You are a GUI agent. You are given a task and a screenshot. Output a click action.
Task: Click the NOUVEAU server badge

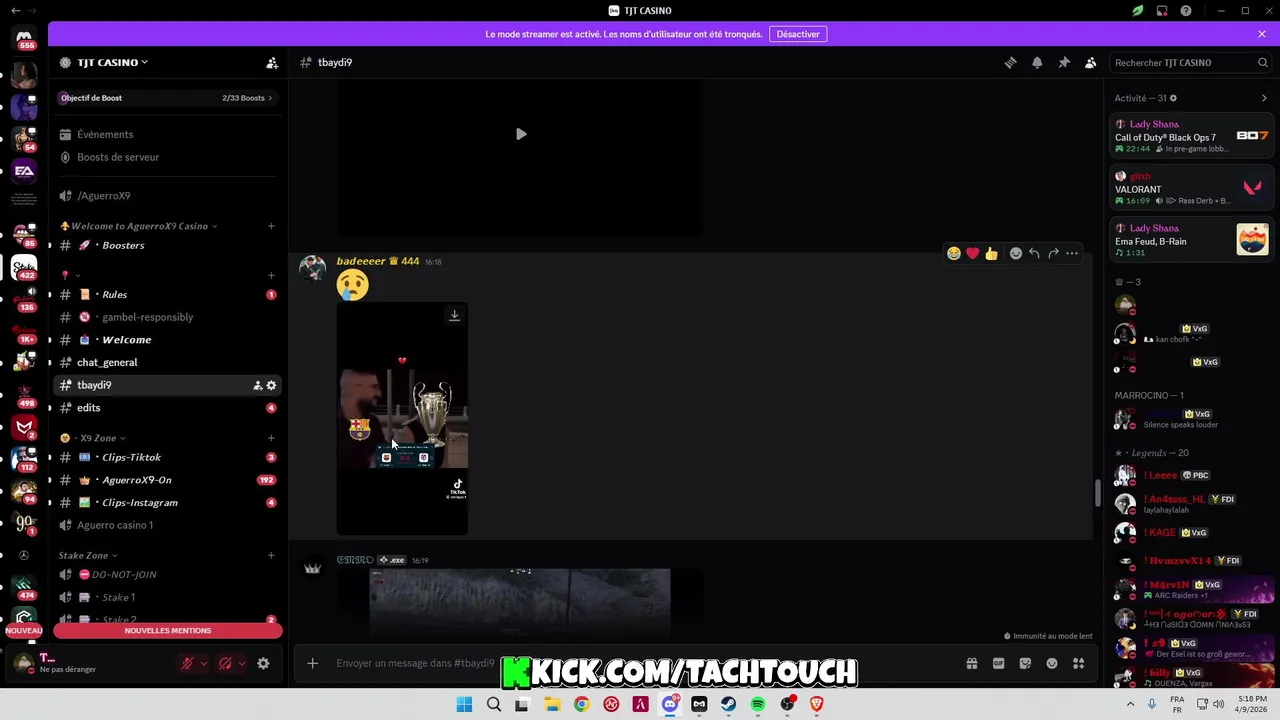(x=24, y=631)
